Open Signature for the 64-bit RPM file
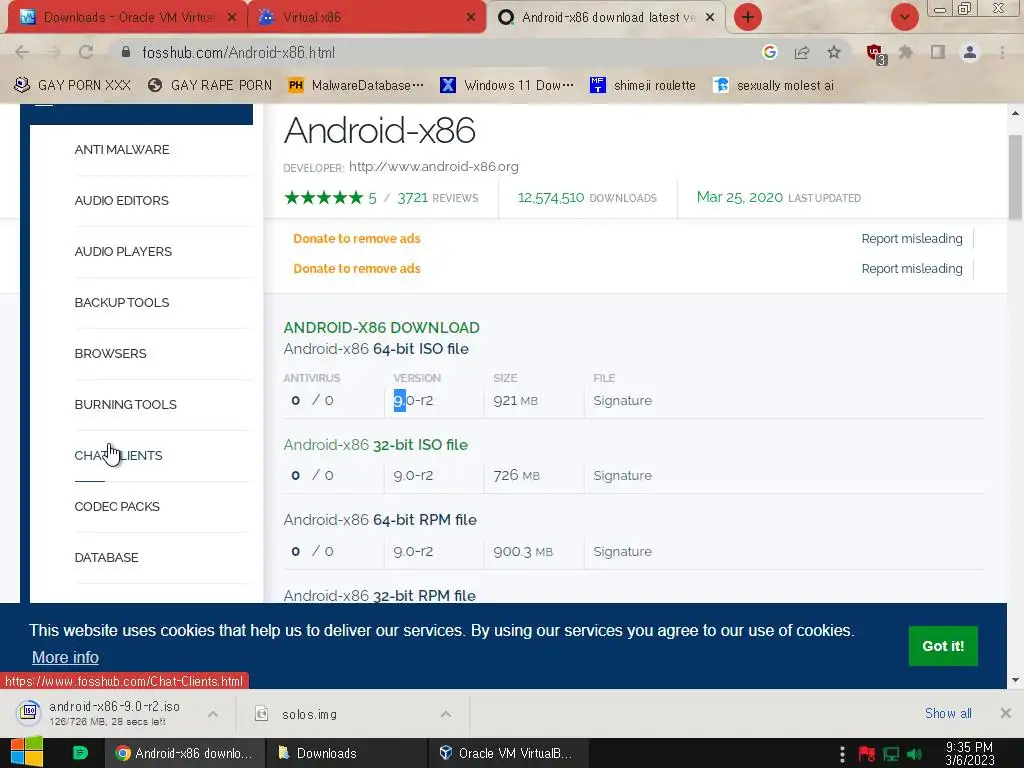 622,551
